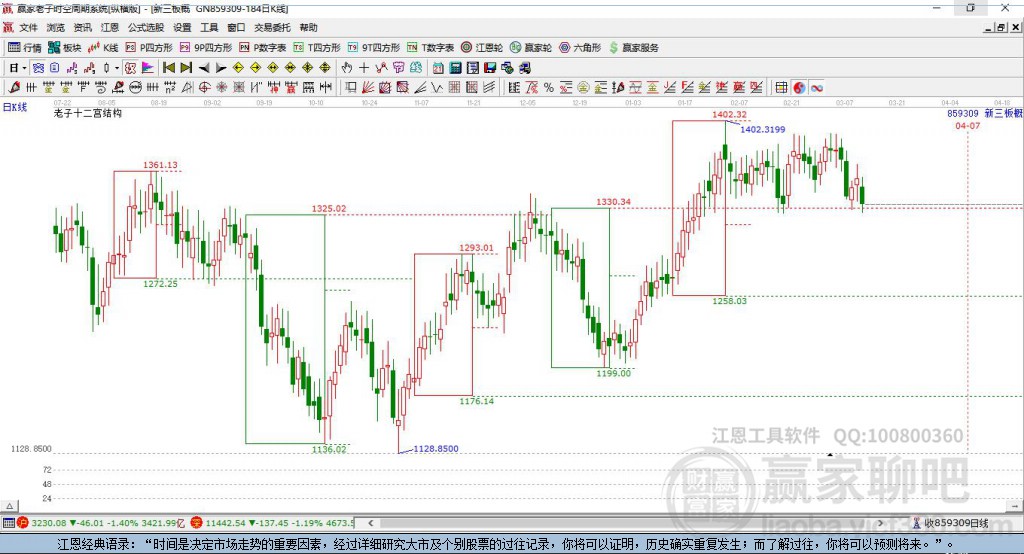Open the 窗口 menu
1024x554 pixels.
click(236, 27)
